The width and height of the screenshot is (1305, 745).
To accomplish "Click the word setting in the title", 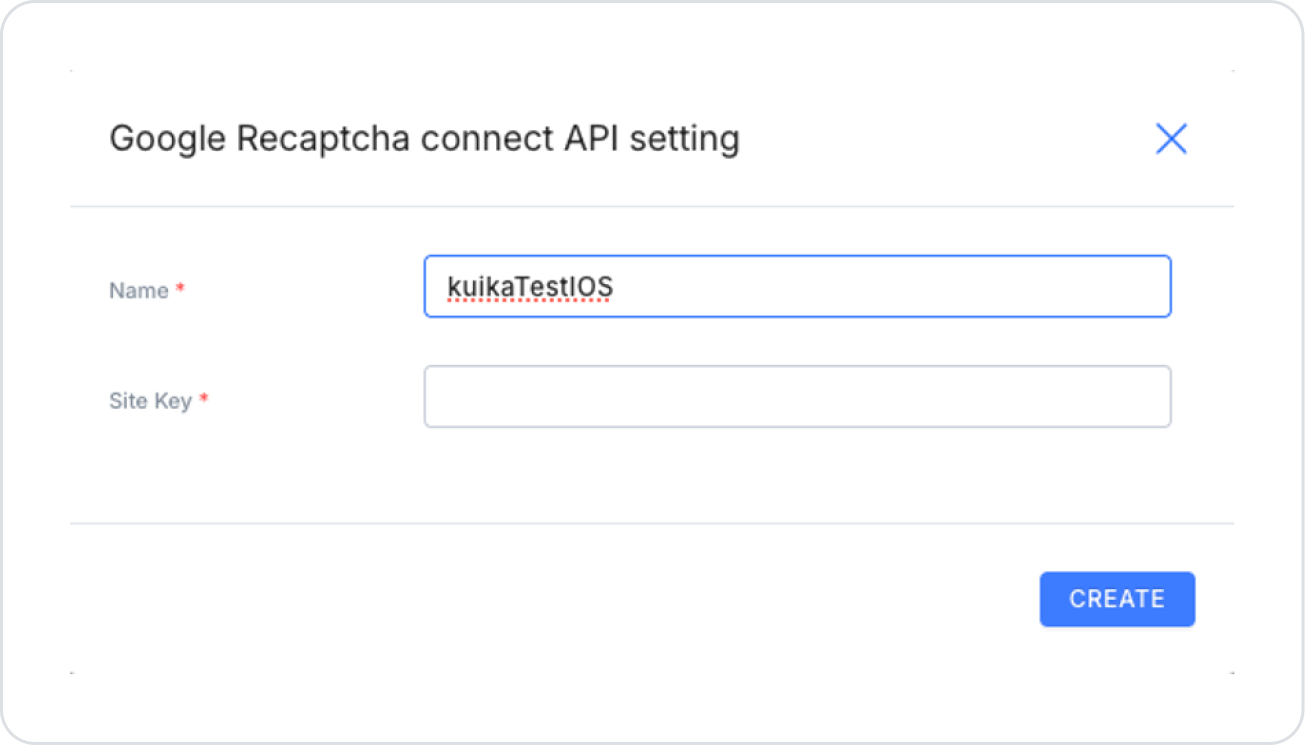I will (685, 138).
